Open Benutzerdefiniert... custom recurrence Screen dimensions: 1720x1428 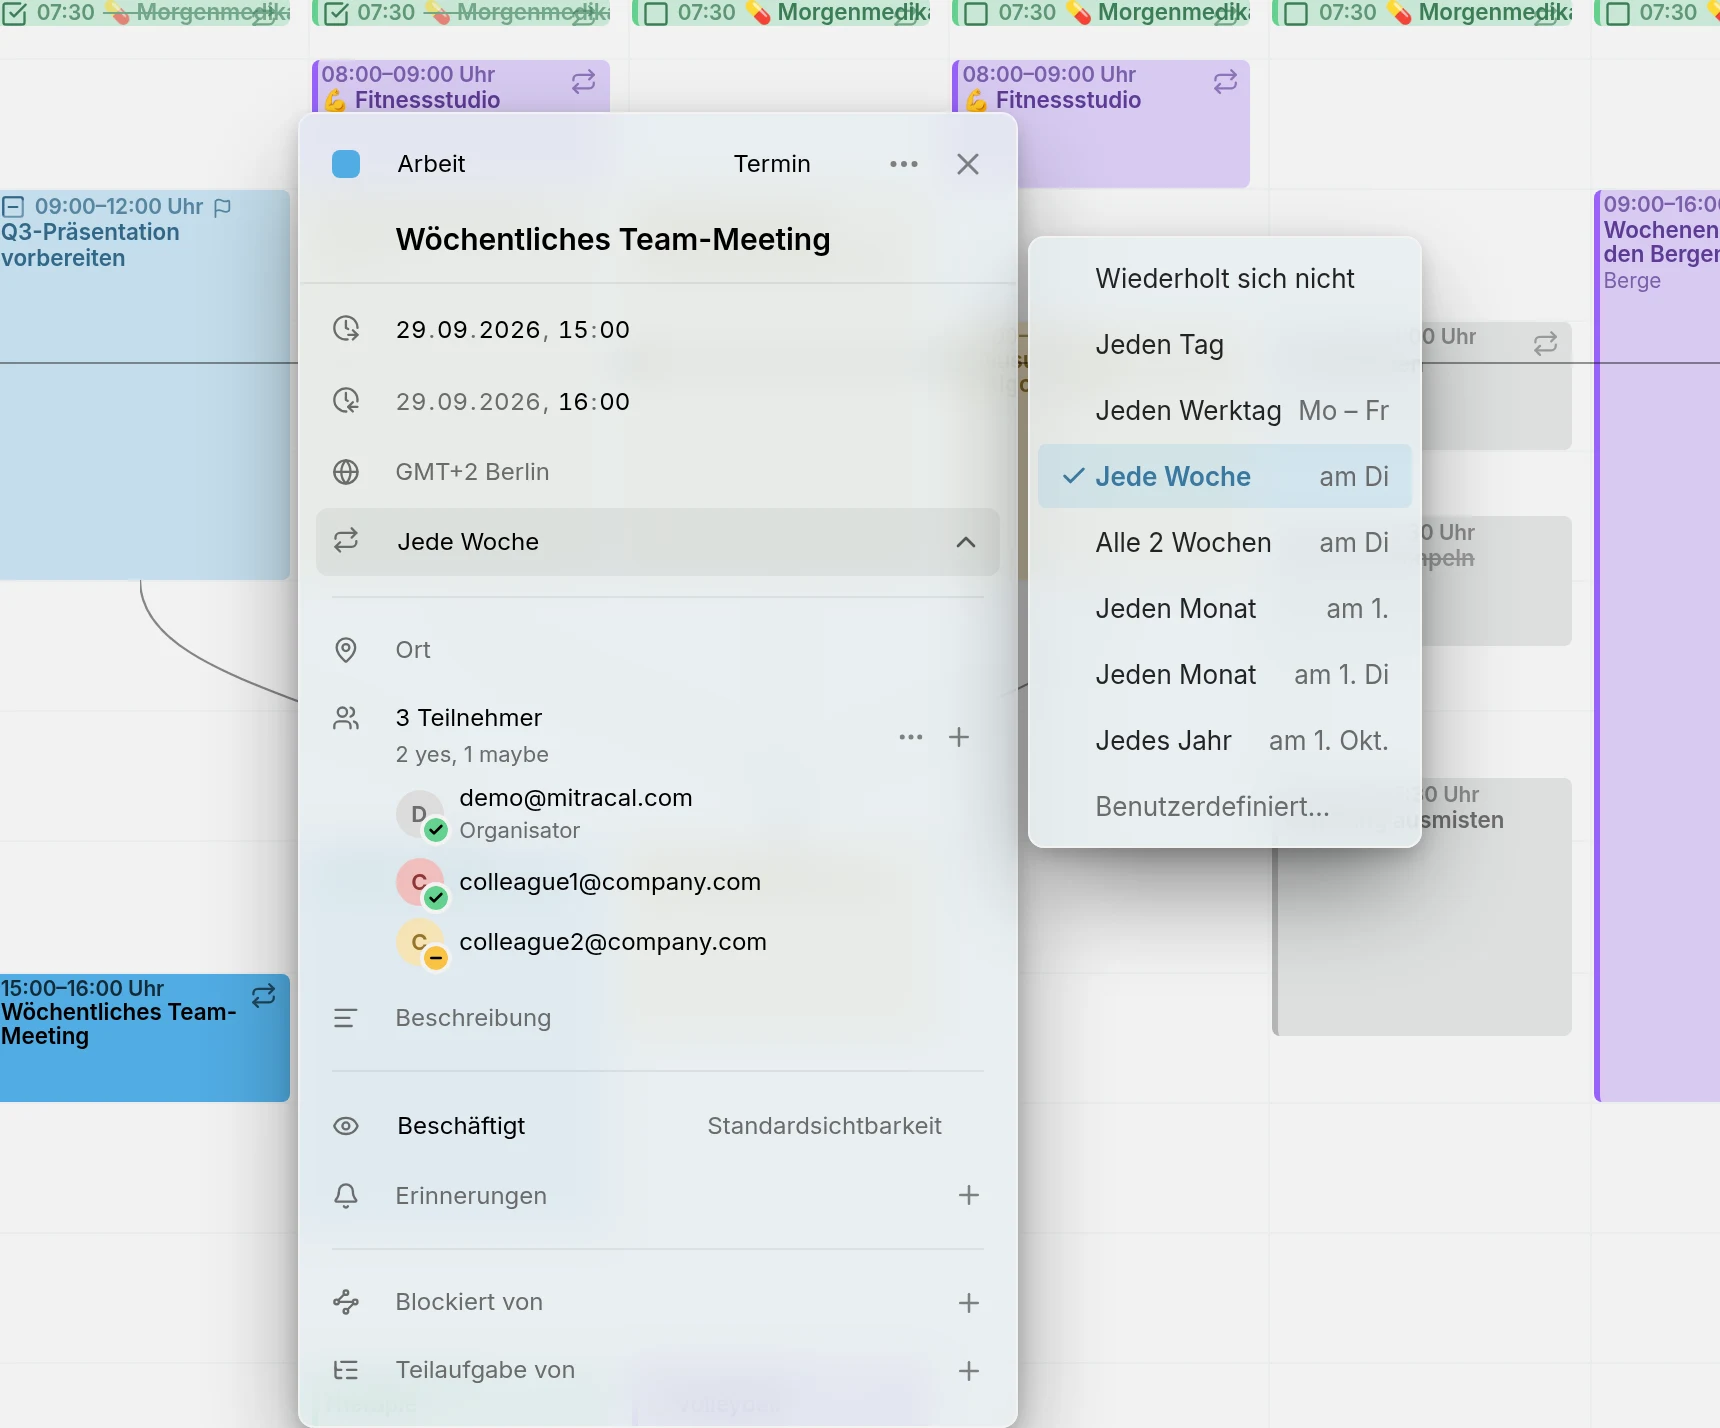[1225, 807]
